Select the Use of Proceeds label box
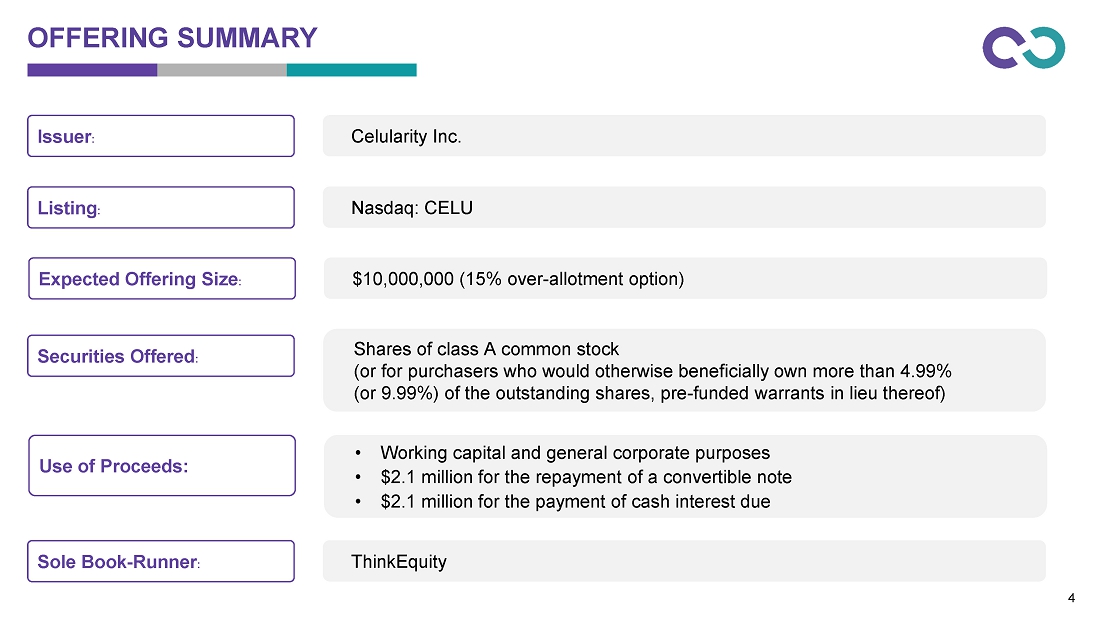Screen dimensions: 1100x619 point(161,465)
